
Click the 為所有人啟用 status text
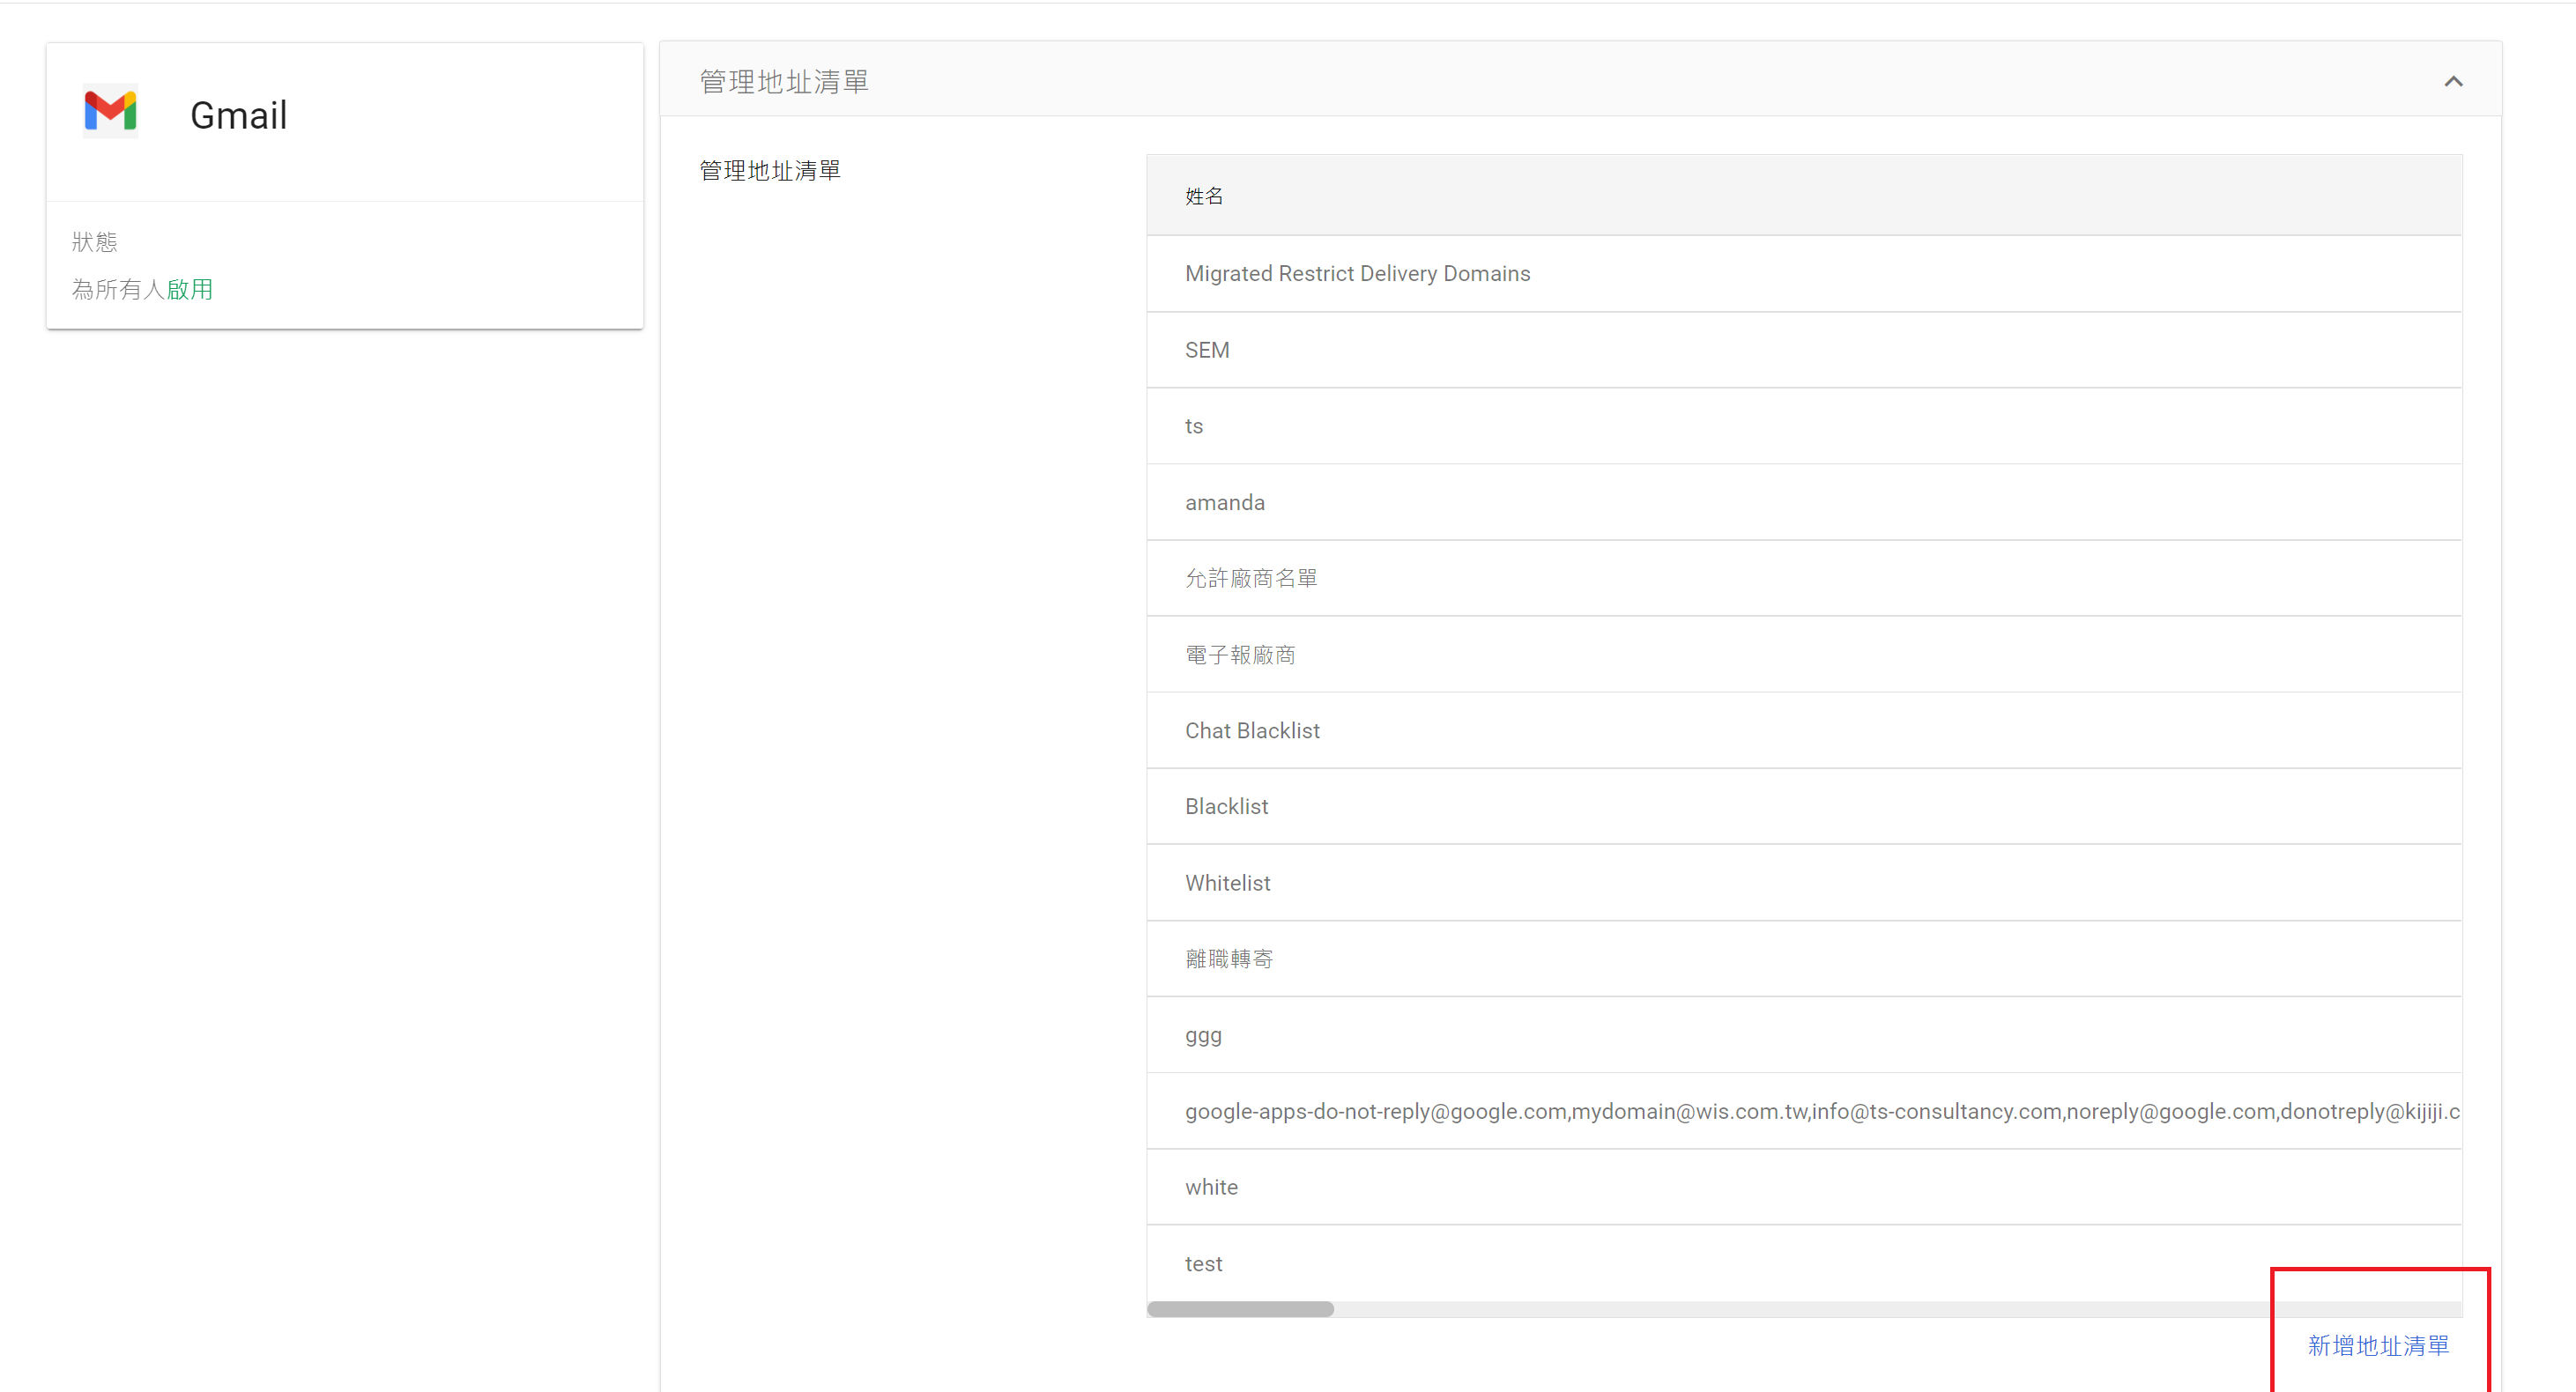point(142,289)
